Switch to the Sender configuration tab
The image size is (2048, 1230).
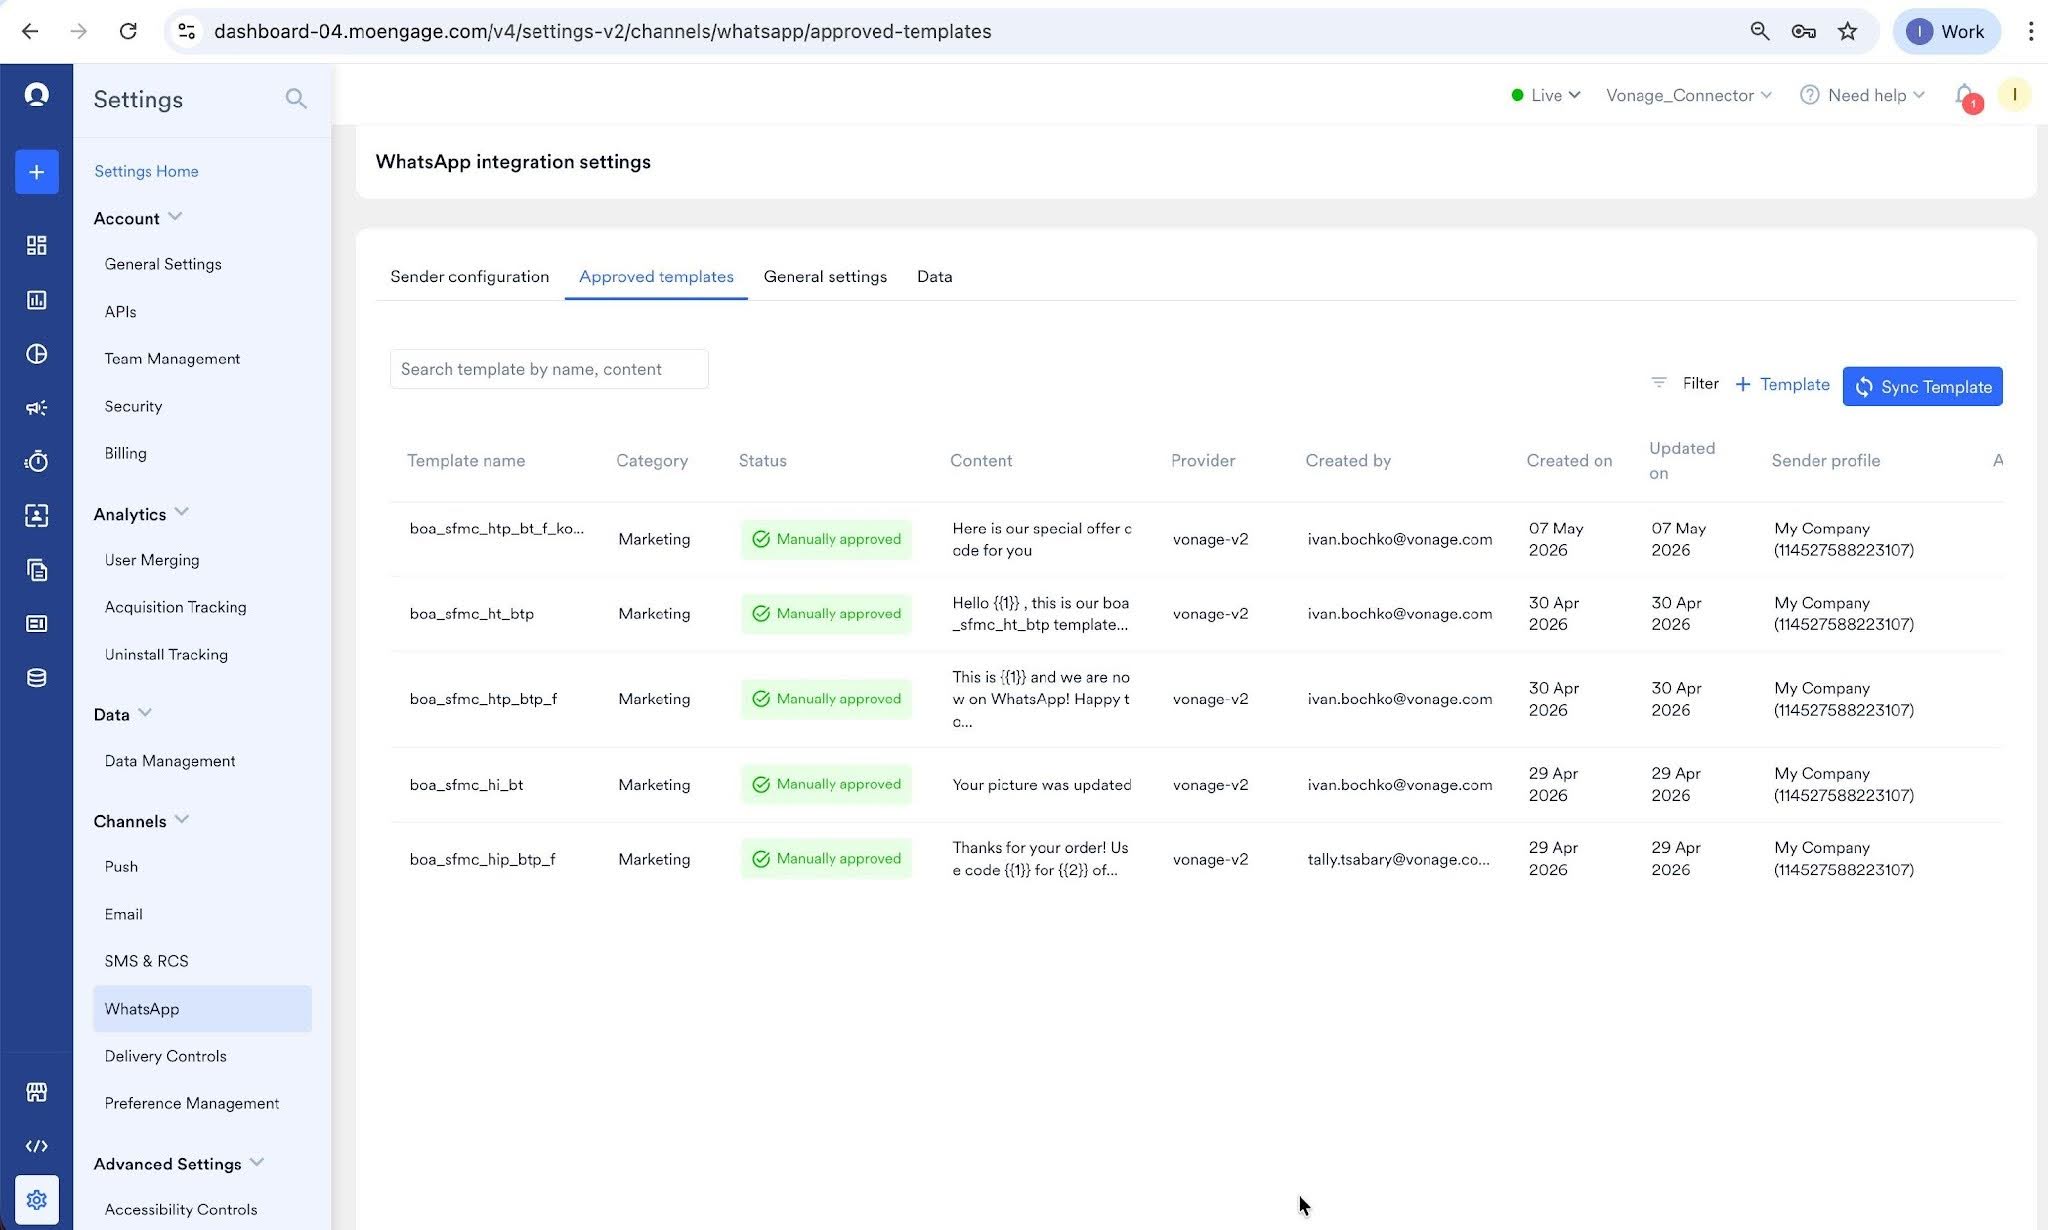[x=469, y=276]
